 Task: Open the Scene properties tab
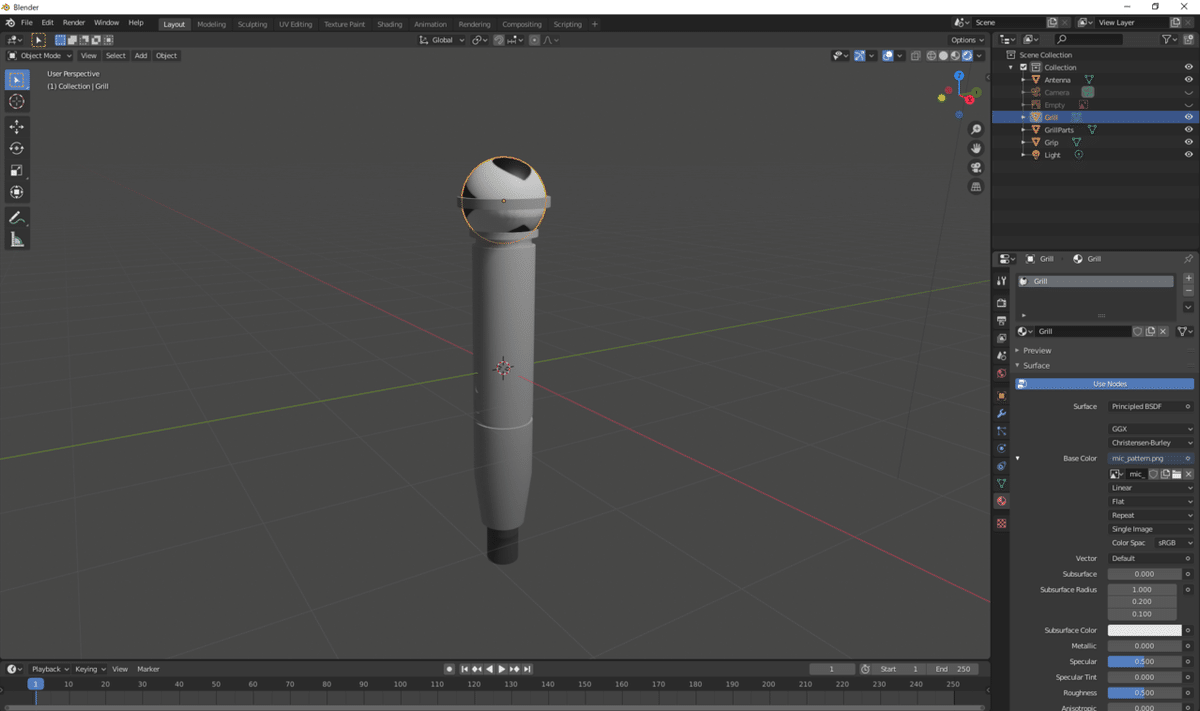[x=1001, y=356]
